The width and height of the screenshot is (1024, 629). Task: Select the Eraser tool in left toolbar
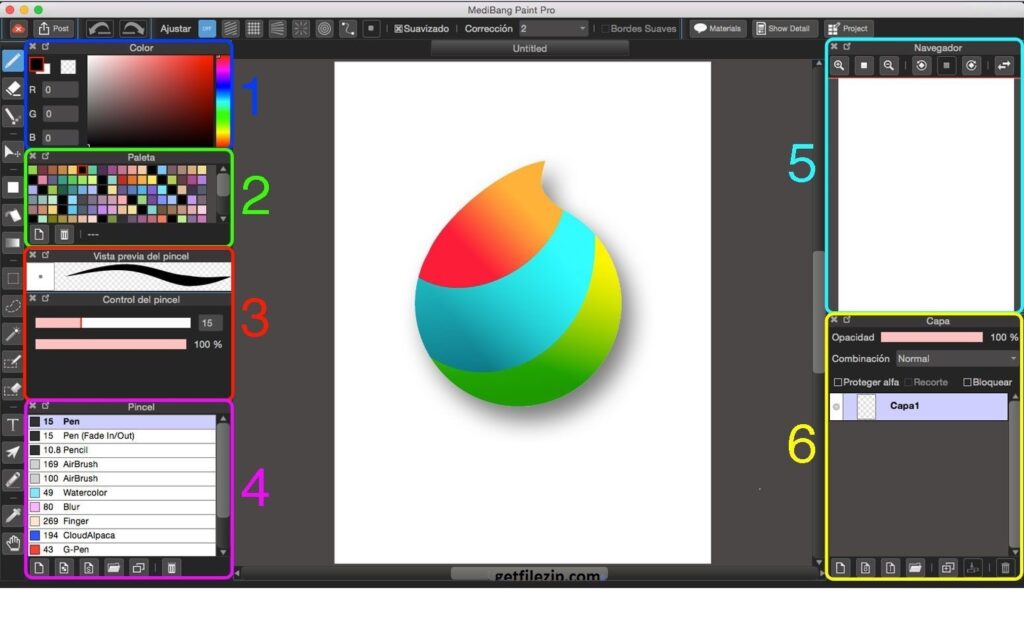pos(12,89)
